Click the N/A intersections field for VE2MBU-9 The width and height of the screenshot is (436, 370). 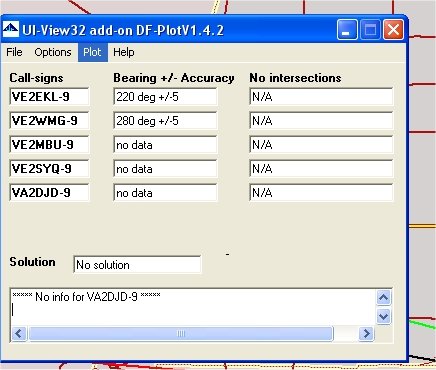pos(321,145)
